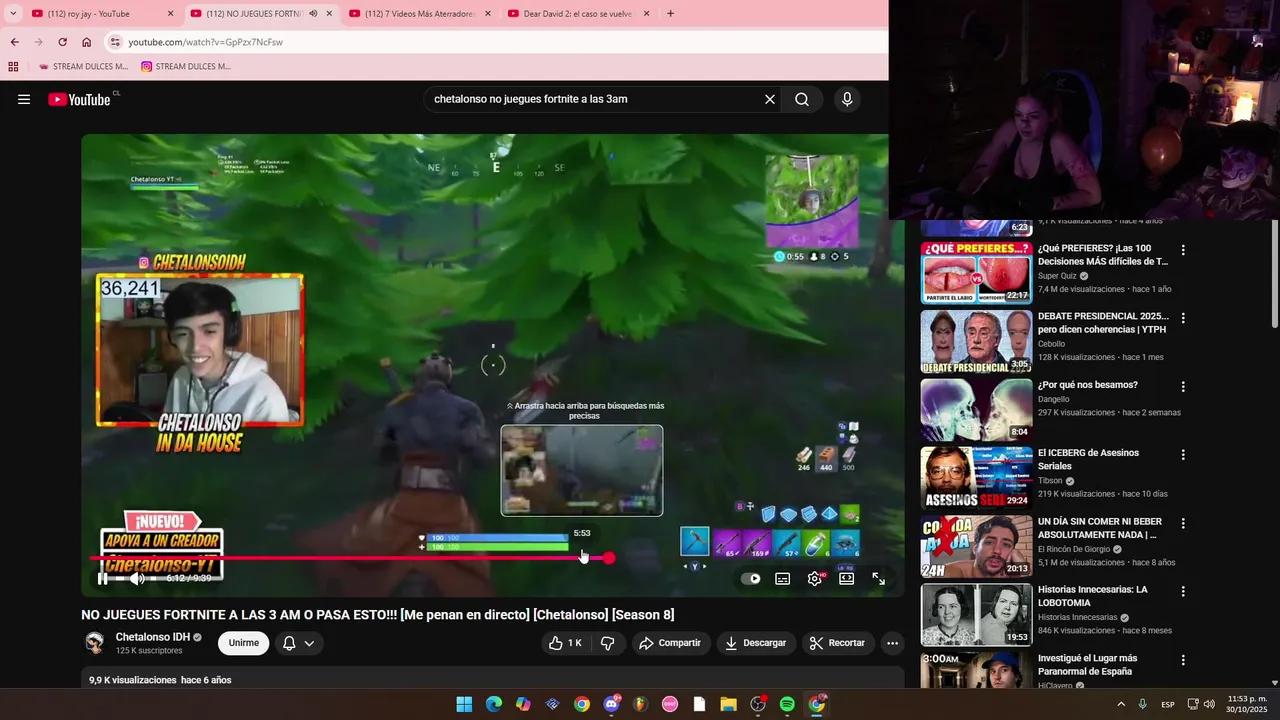This screenshot has height=720, width=1280.
Task: Go to the YouTube home logo
Action: pyautogui.click(x=80, y=99)
